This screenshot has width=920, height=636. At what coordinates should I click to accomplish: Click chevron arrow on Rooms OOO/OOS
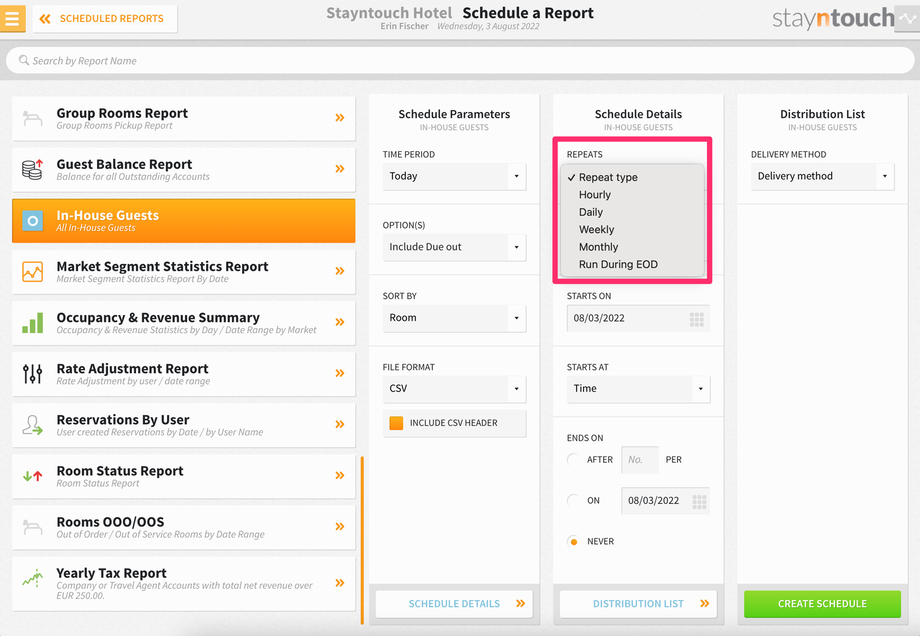click(340, 526)
